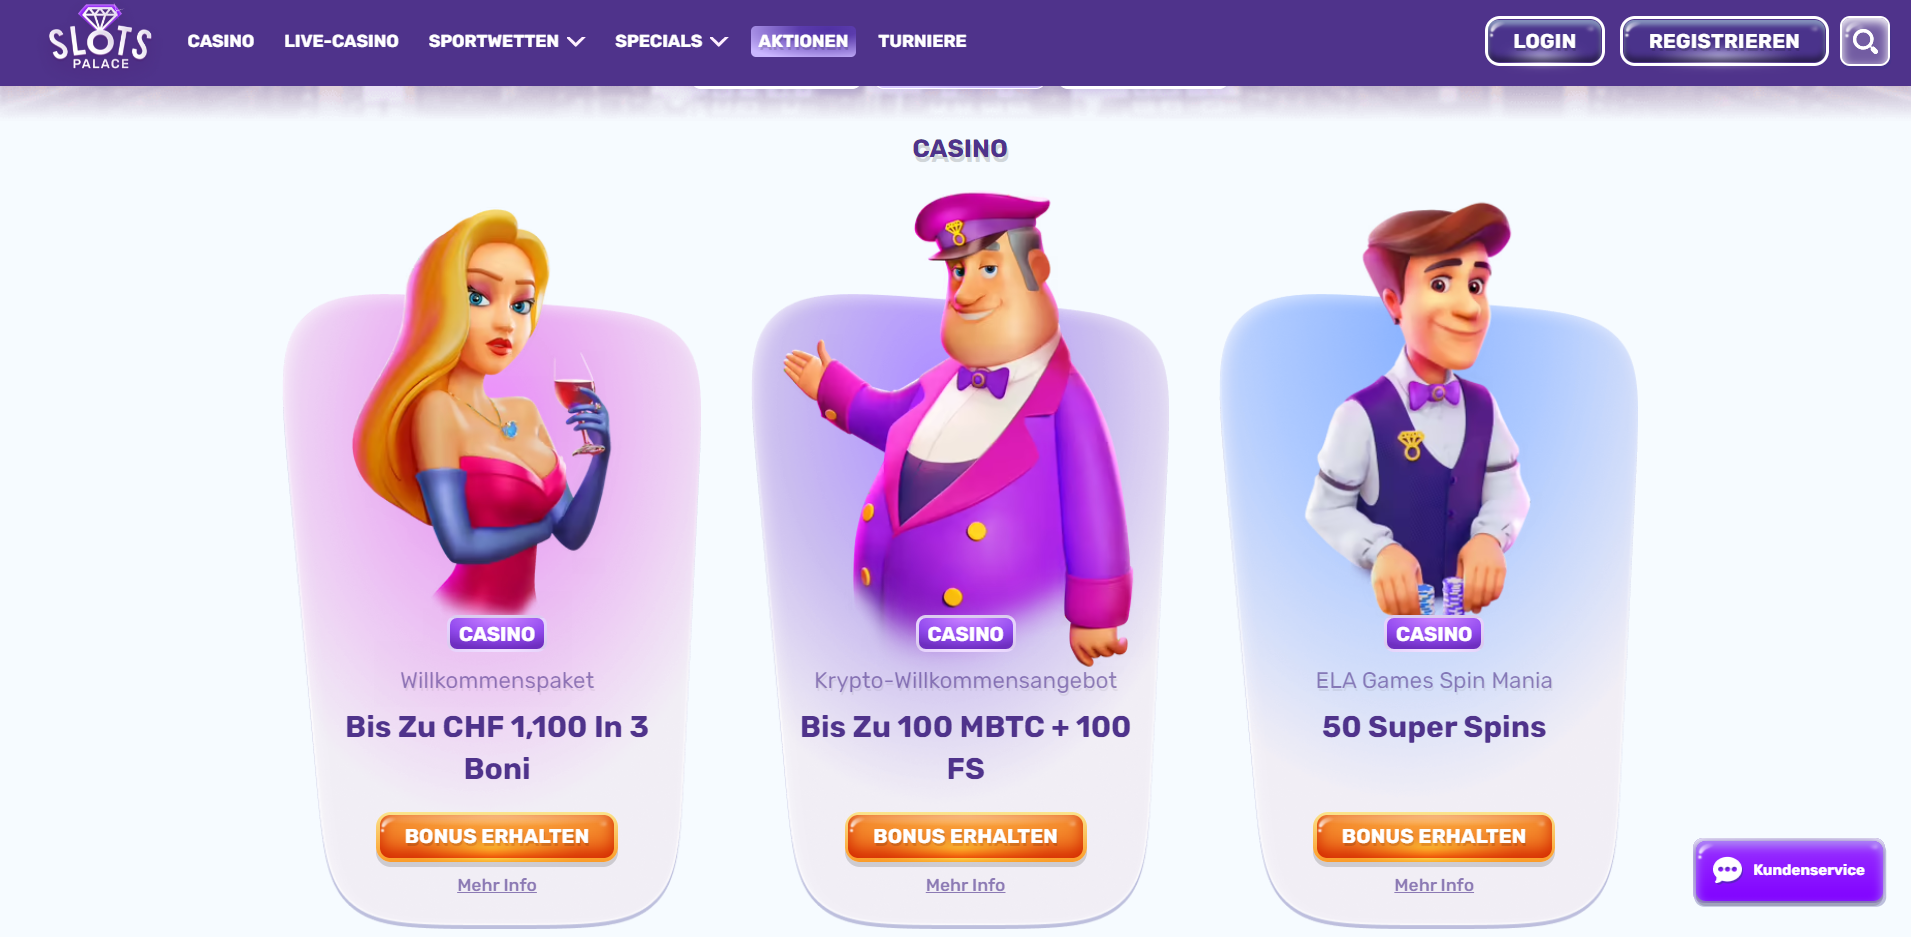Open the Casino menu item

pos(221,41)
